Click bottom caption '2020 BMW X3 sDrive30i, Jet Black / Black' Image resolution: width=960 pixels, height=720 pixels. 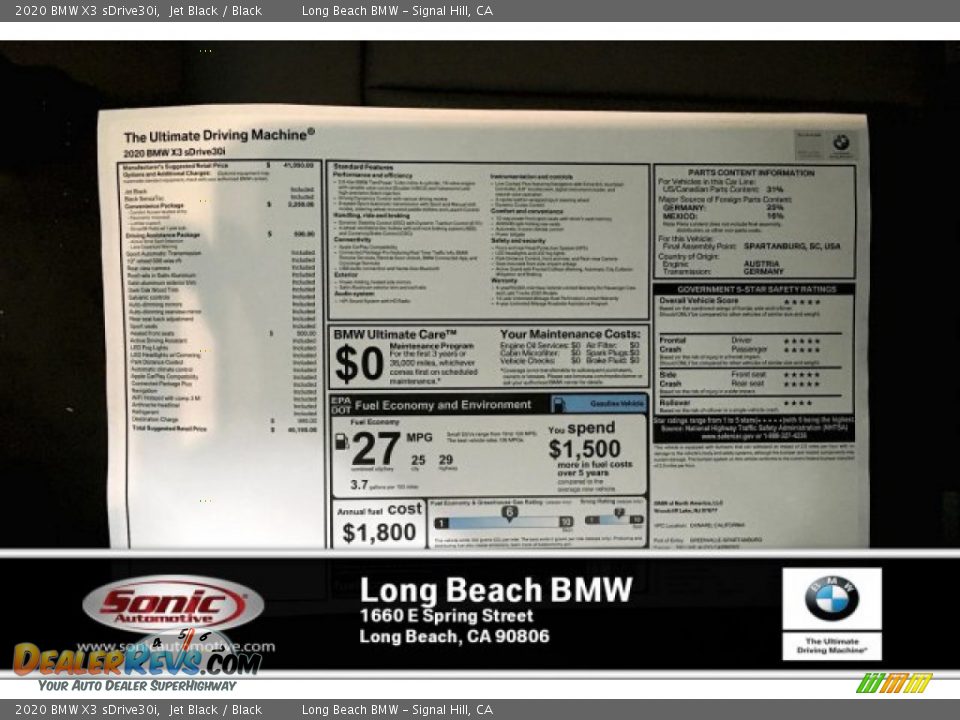[138, 710]
